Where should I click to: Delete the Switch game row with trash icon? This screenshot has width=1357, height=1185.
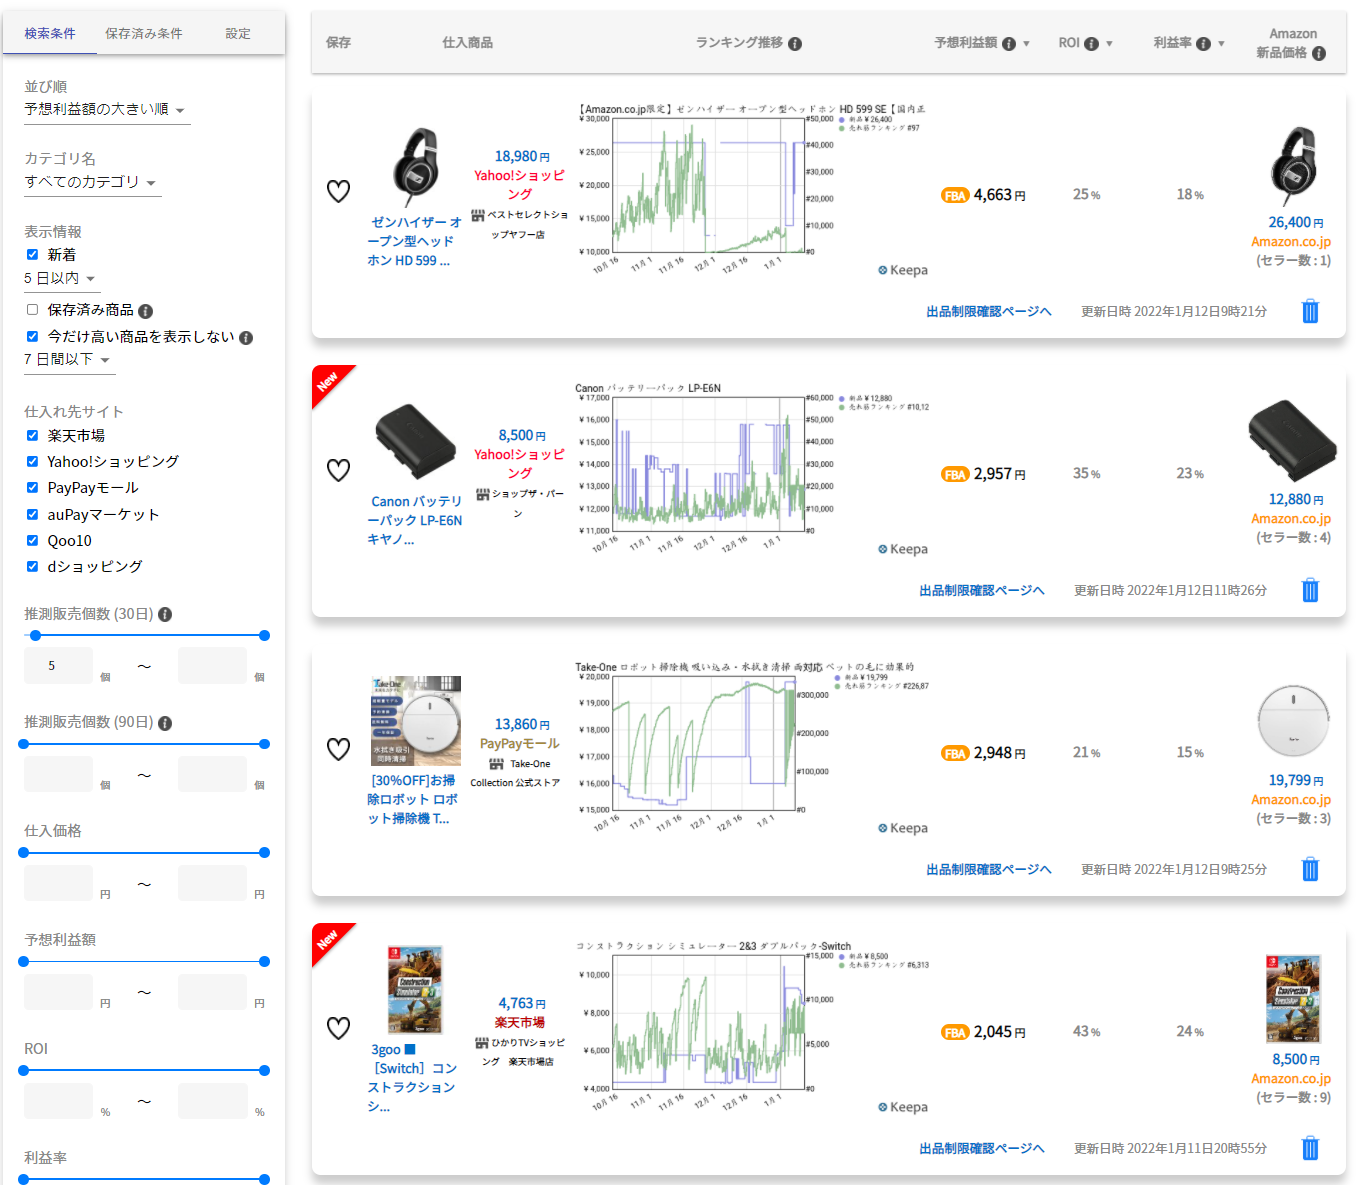[1310, 1148]
